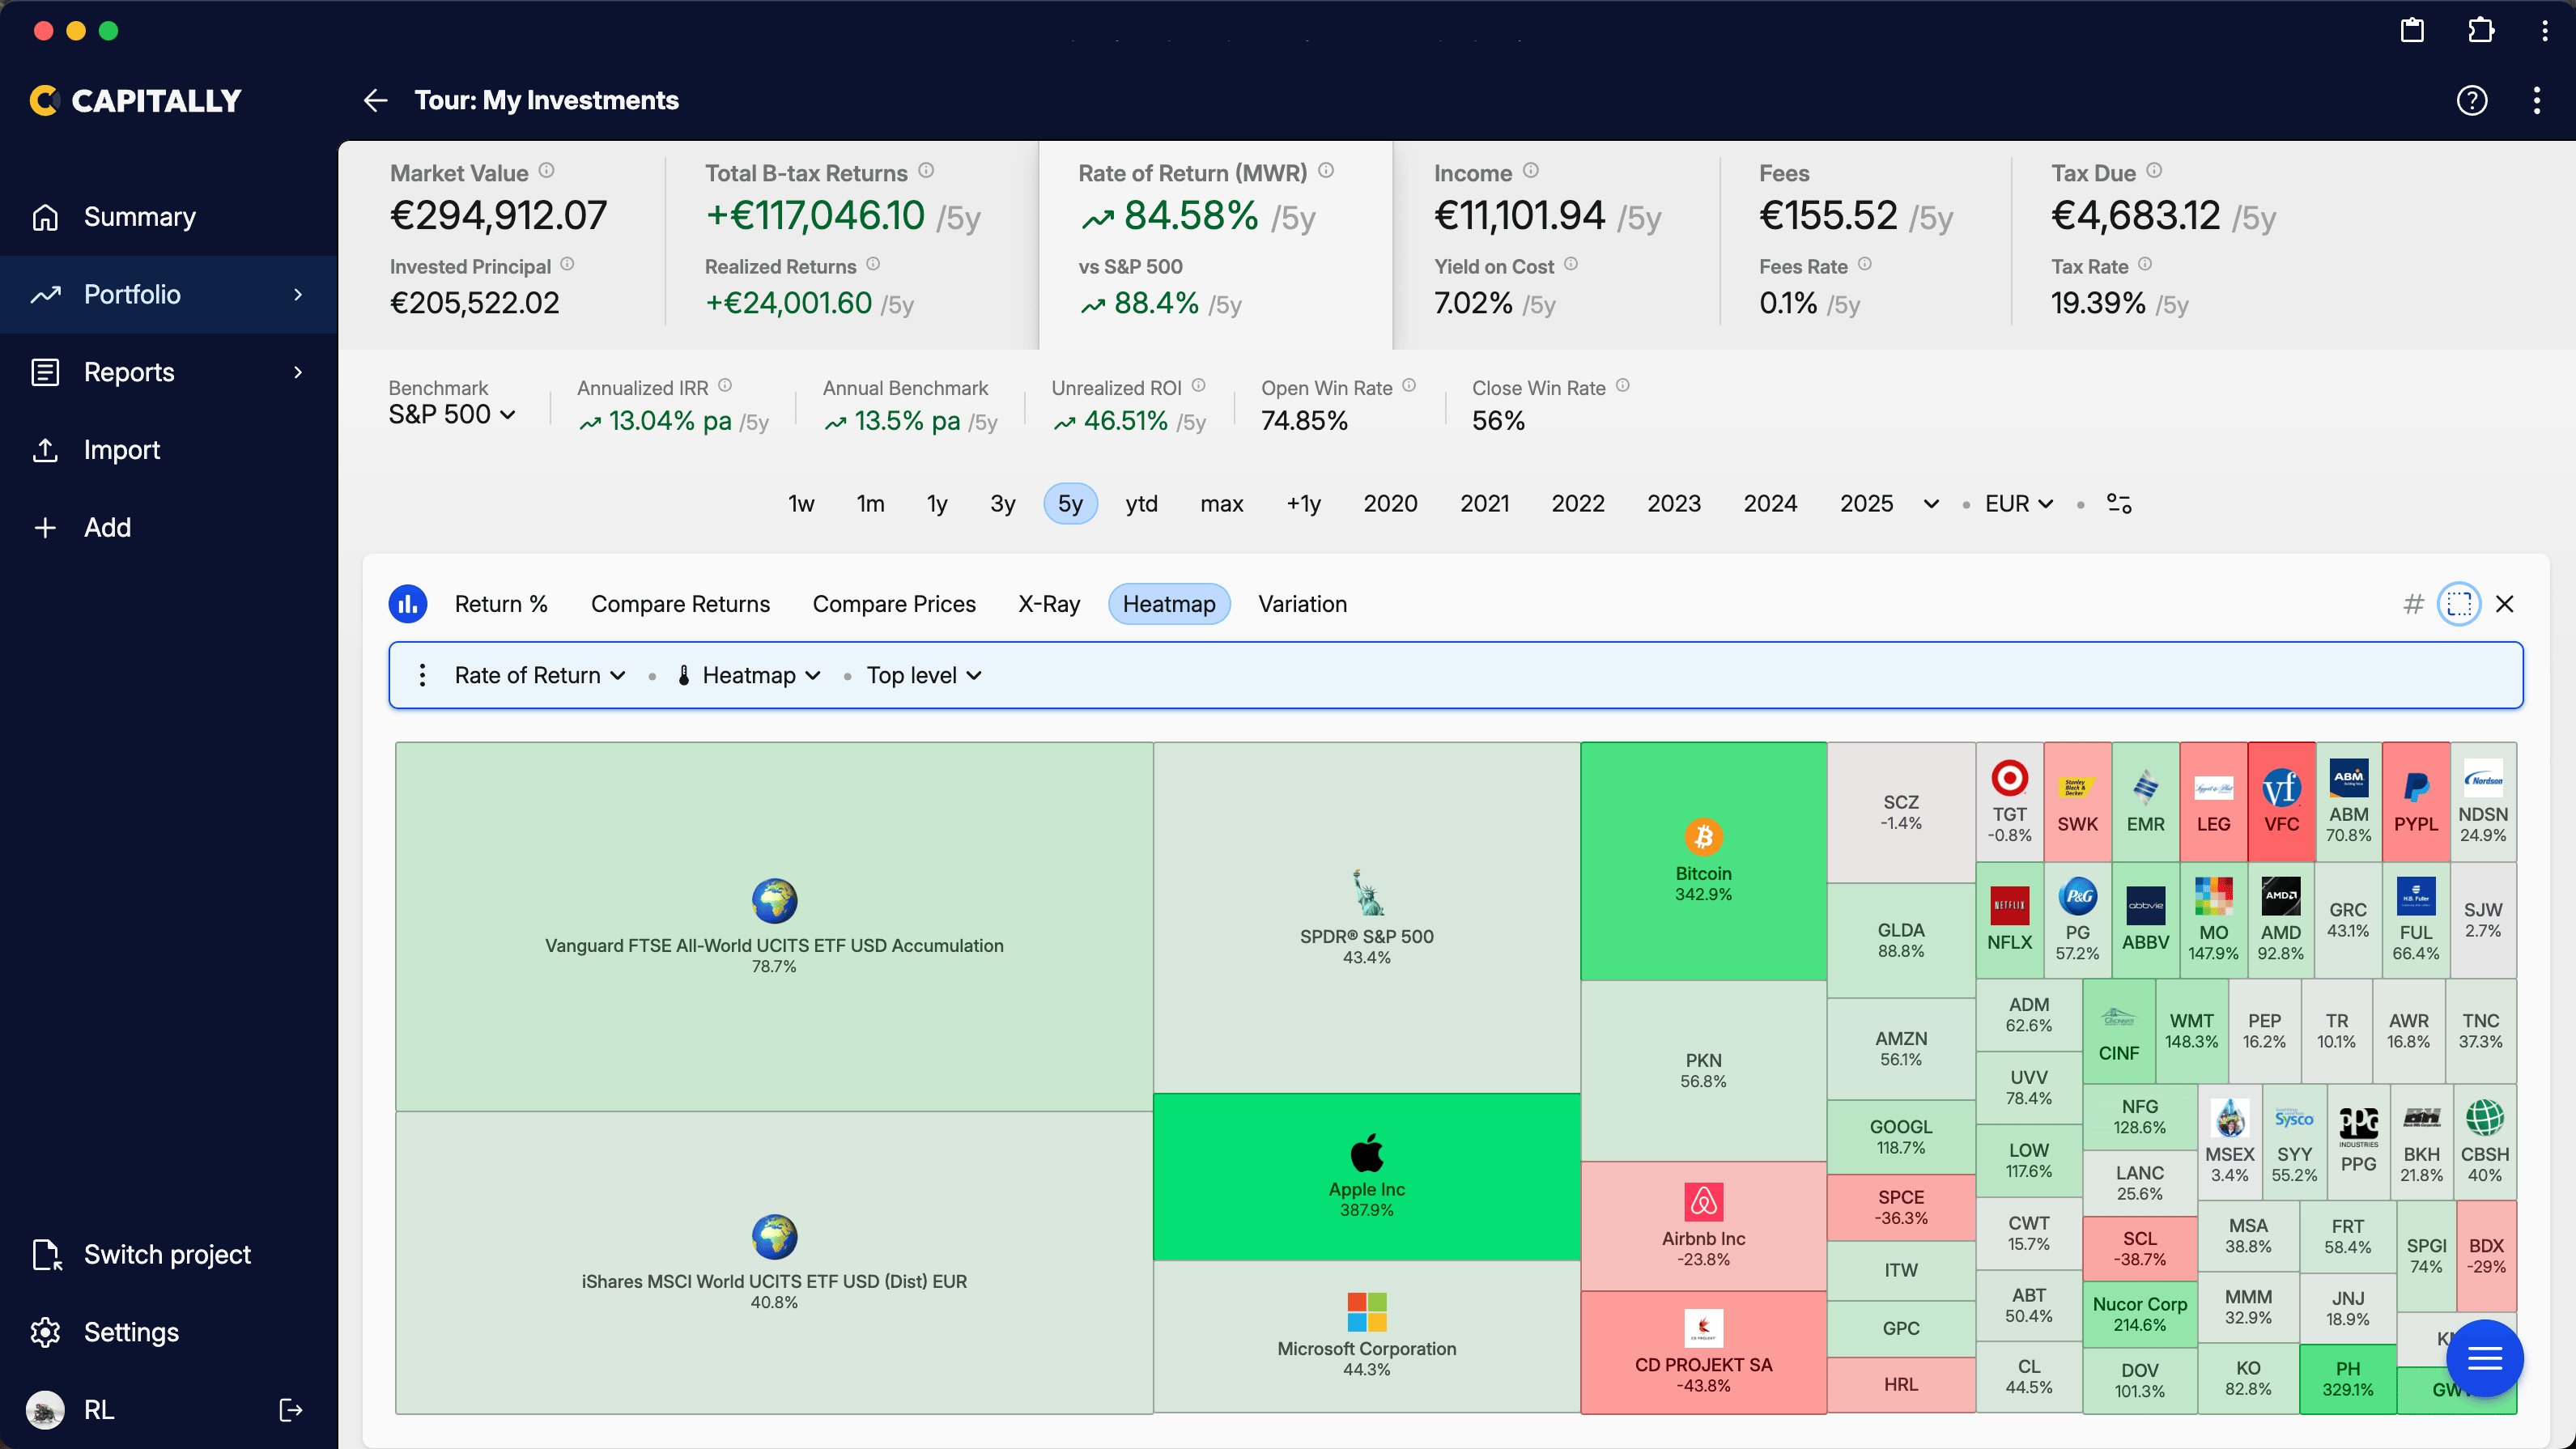2576x1449 pixels.
Task: Switch to the Variation tab
Action: 1302,604
